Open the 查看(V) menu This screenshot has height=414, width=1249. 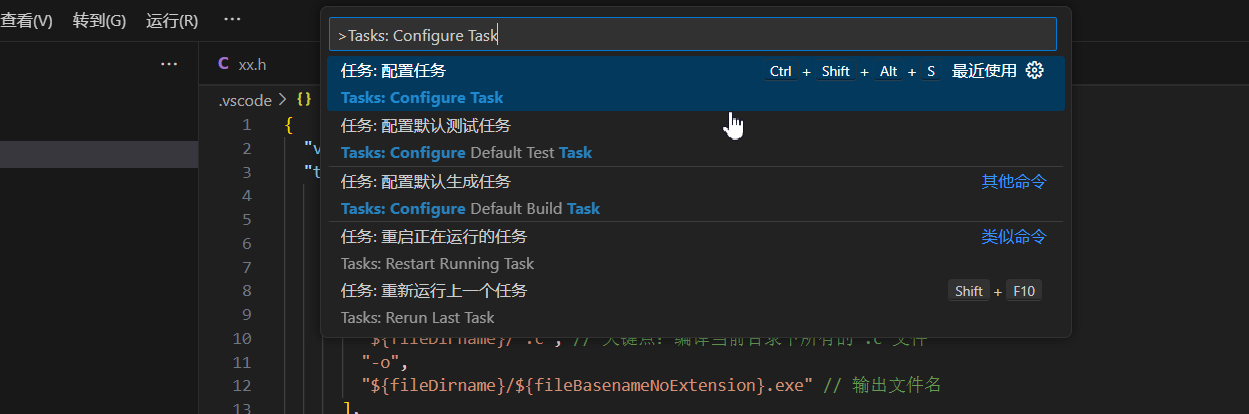pos(26,20)
